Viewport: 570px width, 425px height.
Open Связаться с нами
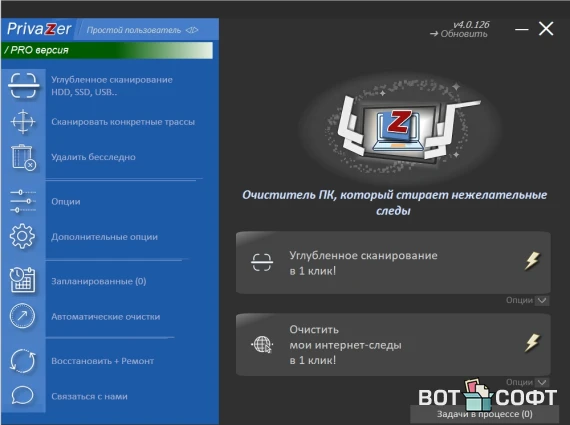coord(89,396)
